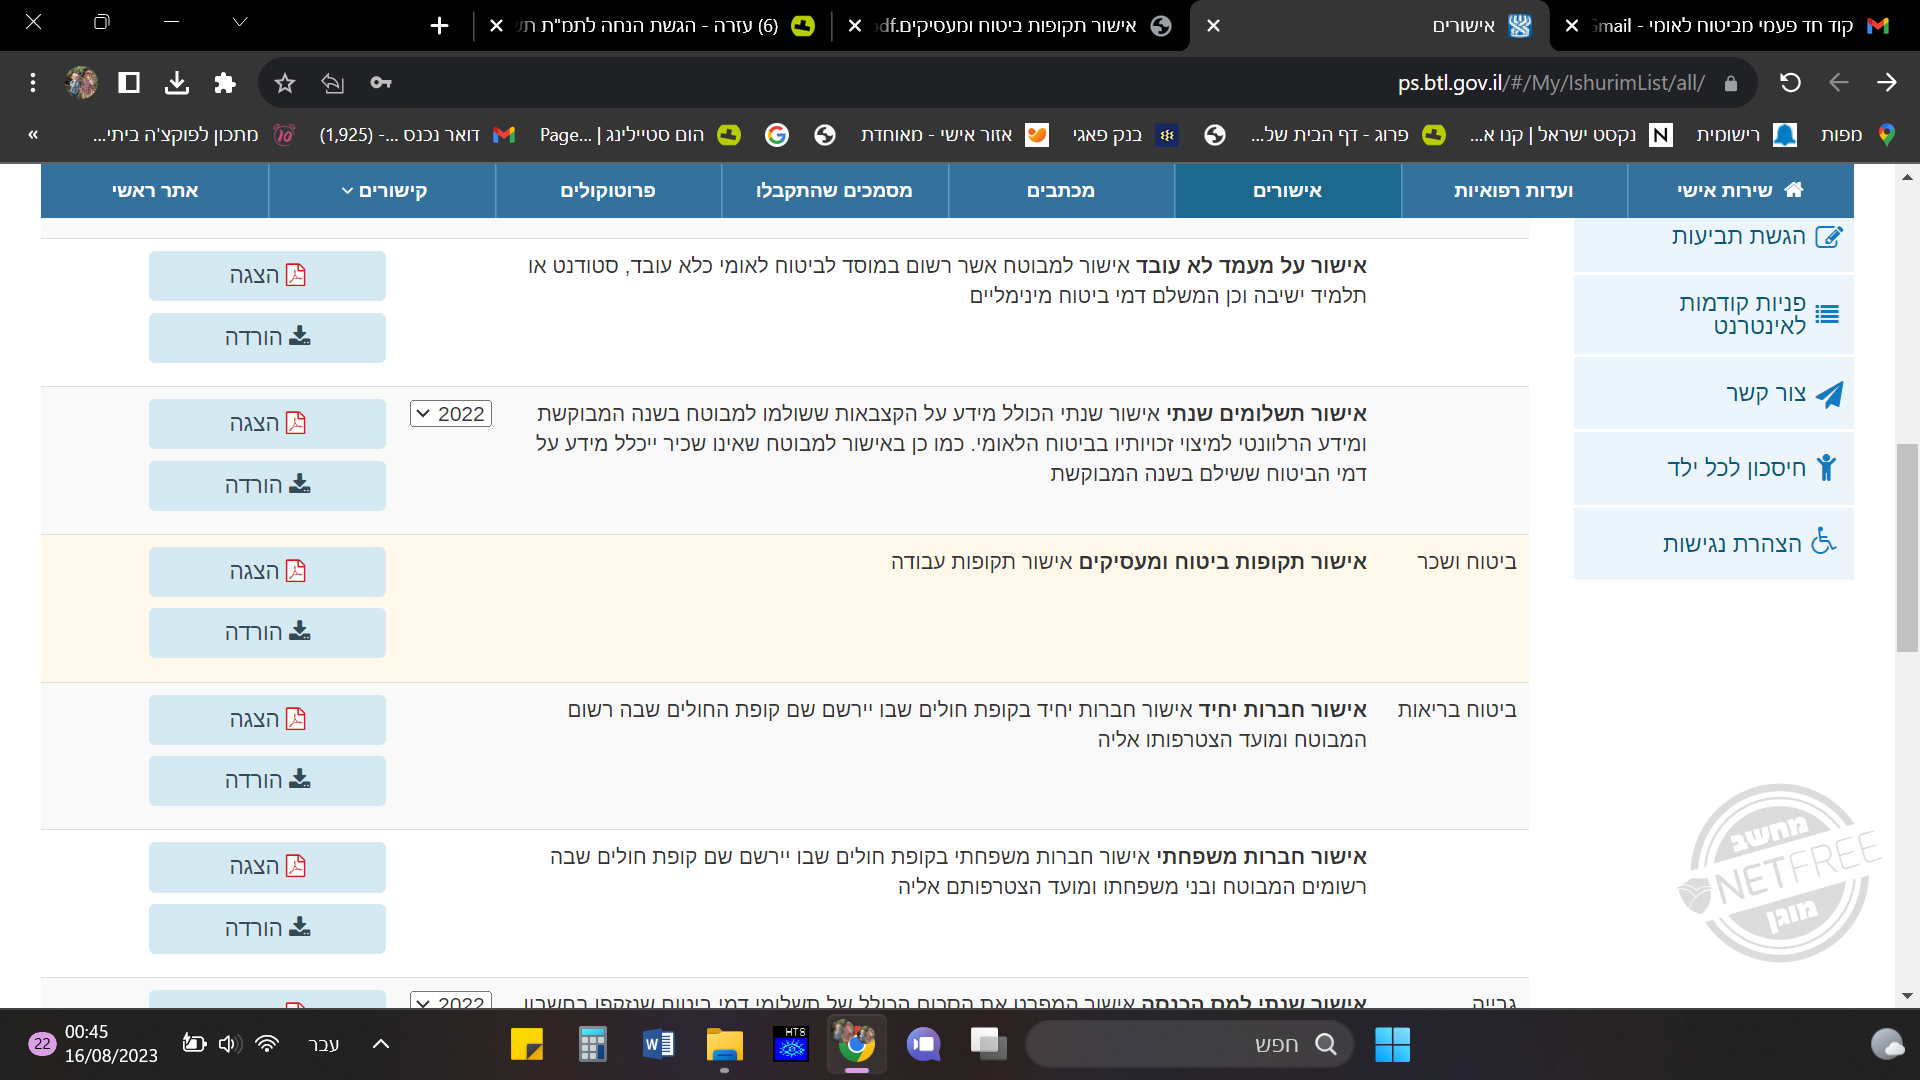Toggle the browser side panel icon
Viewport: 1920px width, 1080px height.
tap(129, 83)
